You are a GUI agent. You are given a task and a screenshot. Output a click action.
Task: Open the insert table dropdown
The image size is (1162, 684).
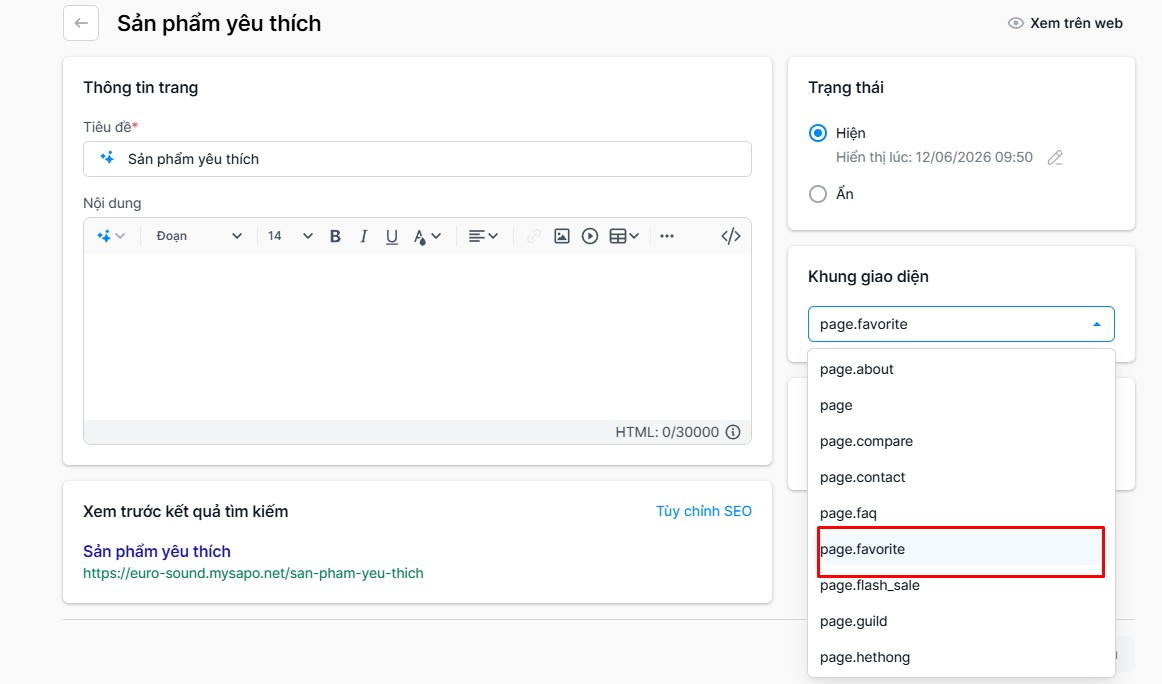pos(624,236)
